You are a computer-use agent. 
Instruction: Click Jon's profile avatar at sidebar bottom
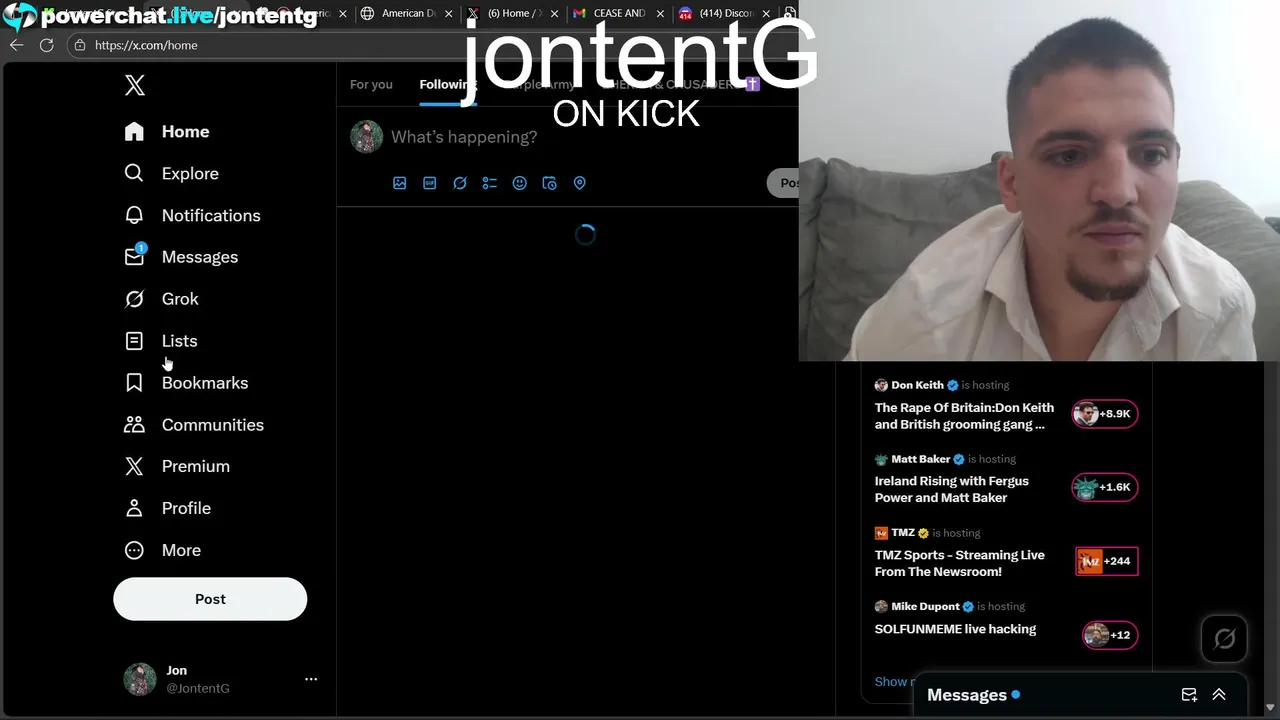[x=140, y=679]
